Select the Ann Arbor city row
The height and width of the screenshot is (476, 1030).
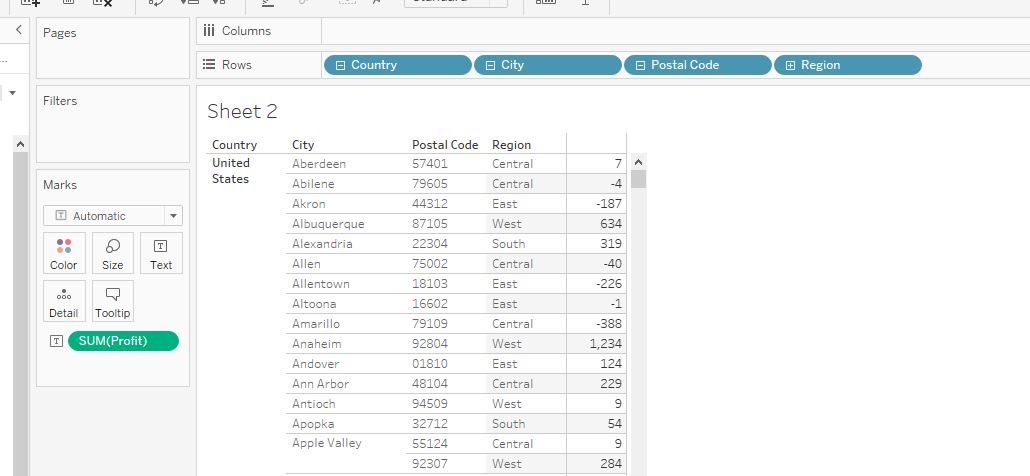(x=321, y=384)
